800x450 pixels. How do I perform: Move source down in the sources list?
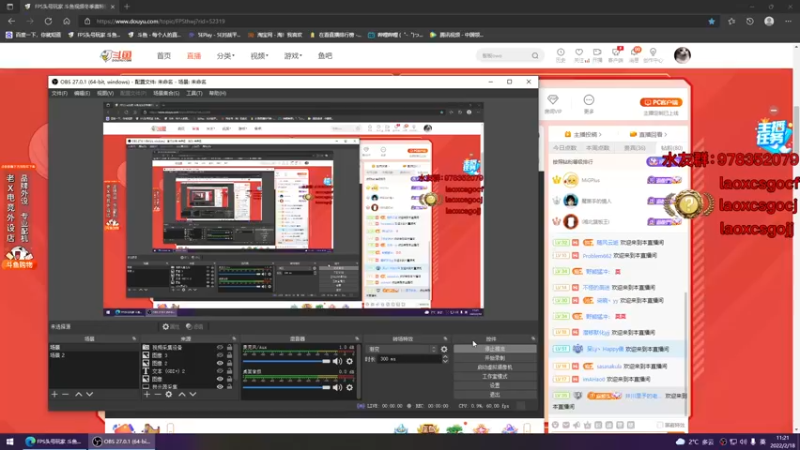click(x=193, y=394)
